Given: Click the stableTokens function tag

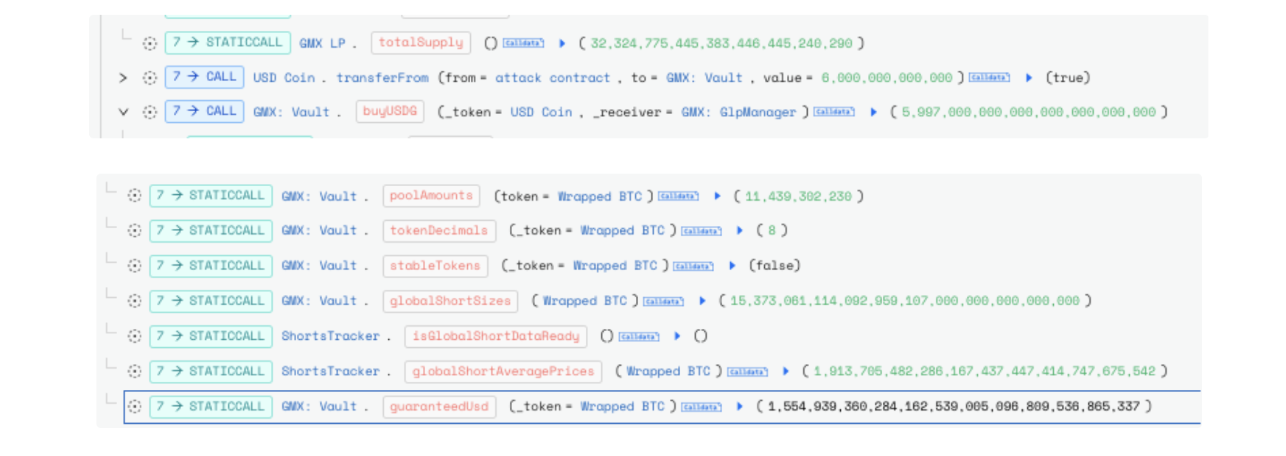Looking at the screenshot, I should coord(436,266).
